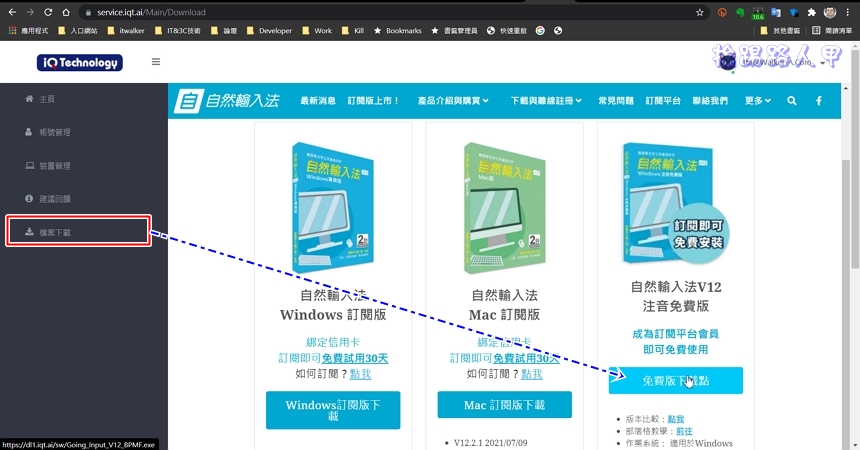Expand the 產品介紹與購買 dropdown menu
The image size is (860, 450).
(x=453, y=100)
